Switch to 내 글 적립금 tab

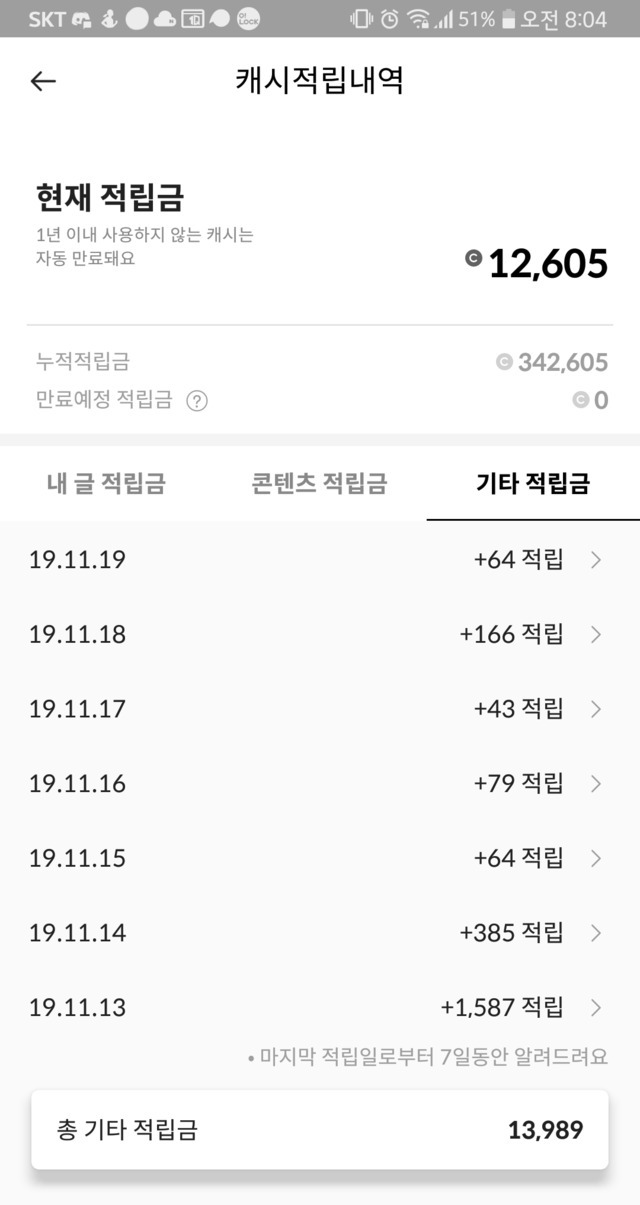click(106, 484)
